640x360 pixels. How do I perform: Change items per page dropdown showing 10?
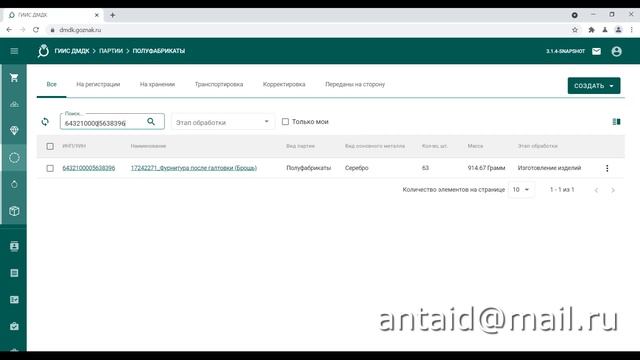tap(521, 190)
